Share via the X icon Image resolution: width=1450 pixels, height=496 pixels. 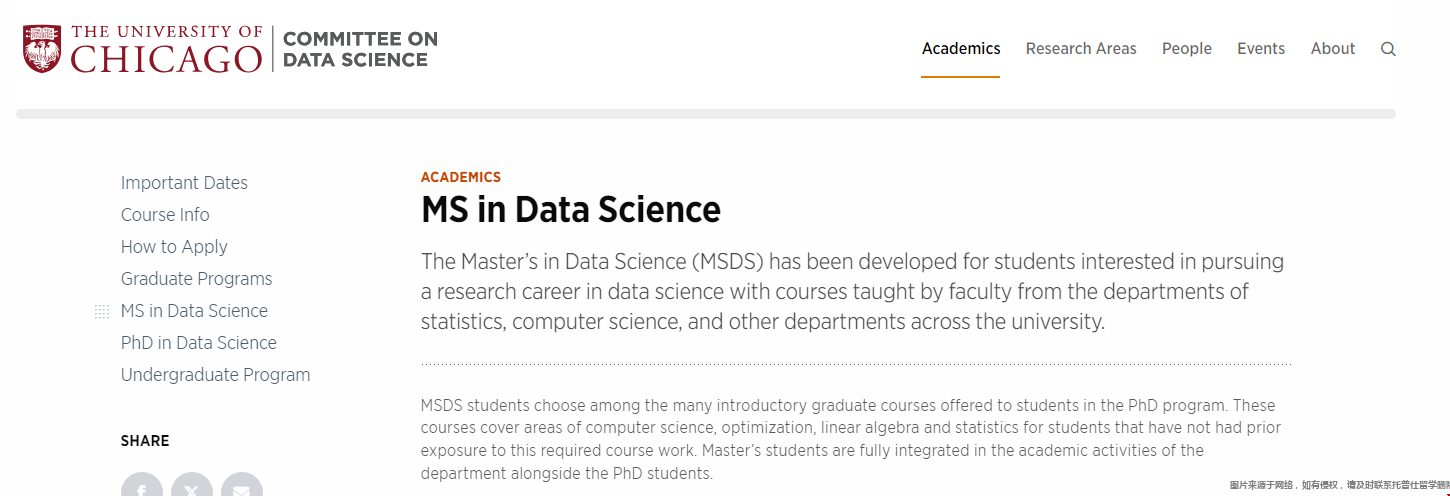click(192, 486)
